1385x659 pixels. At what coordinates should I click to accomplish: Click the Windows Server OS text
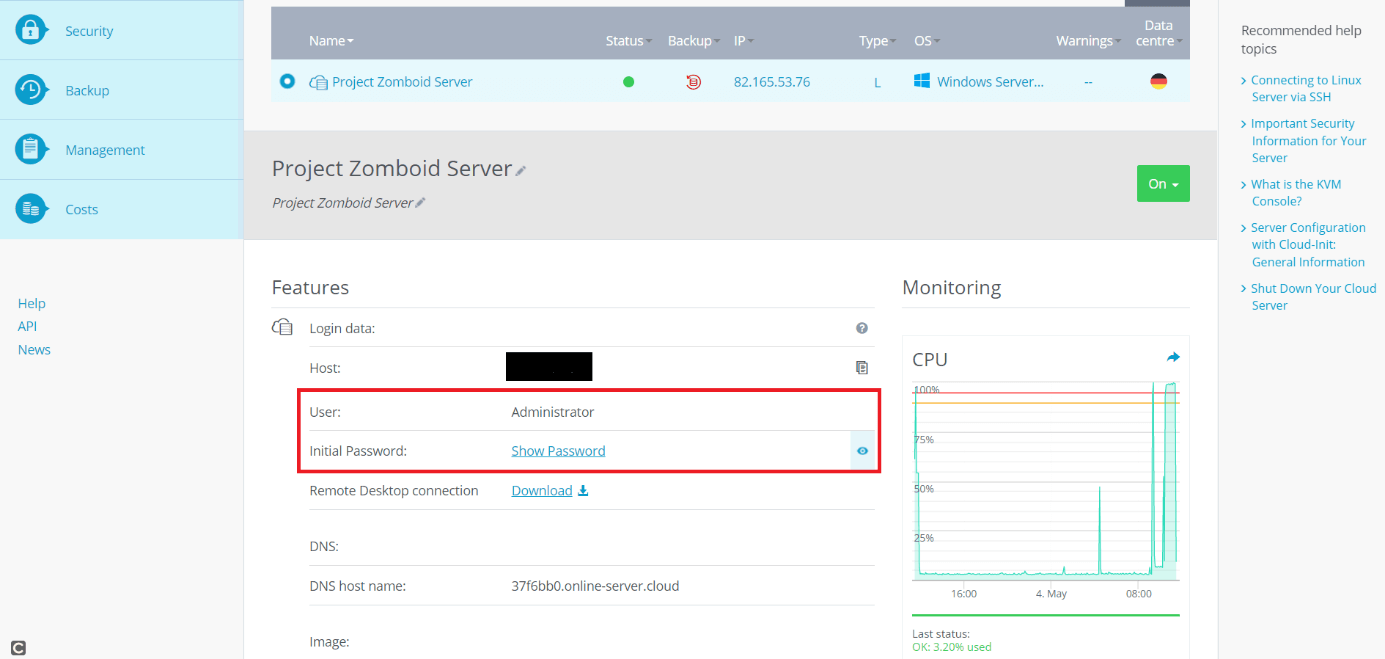coord(990,82)
